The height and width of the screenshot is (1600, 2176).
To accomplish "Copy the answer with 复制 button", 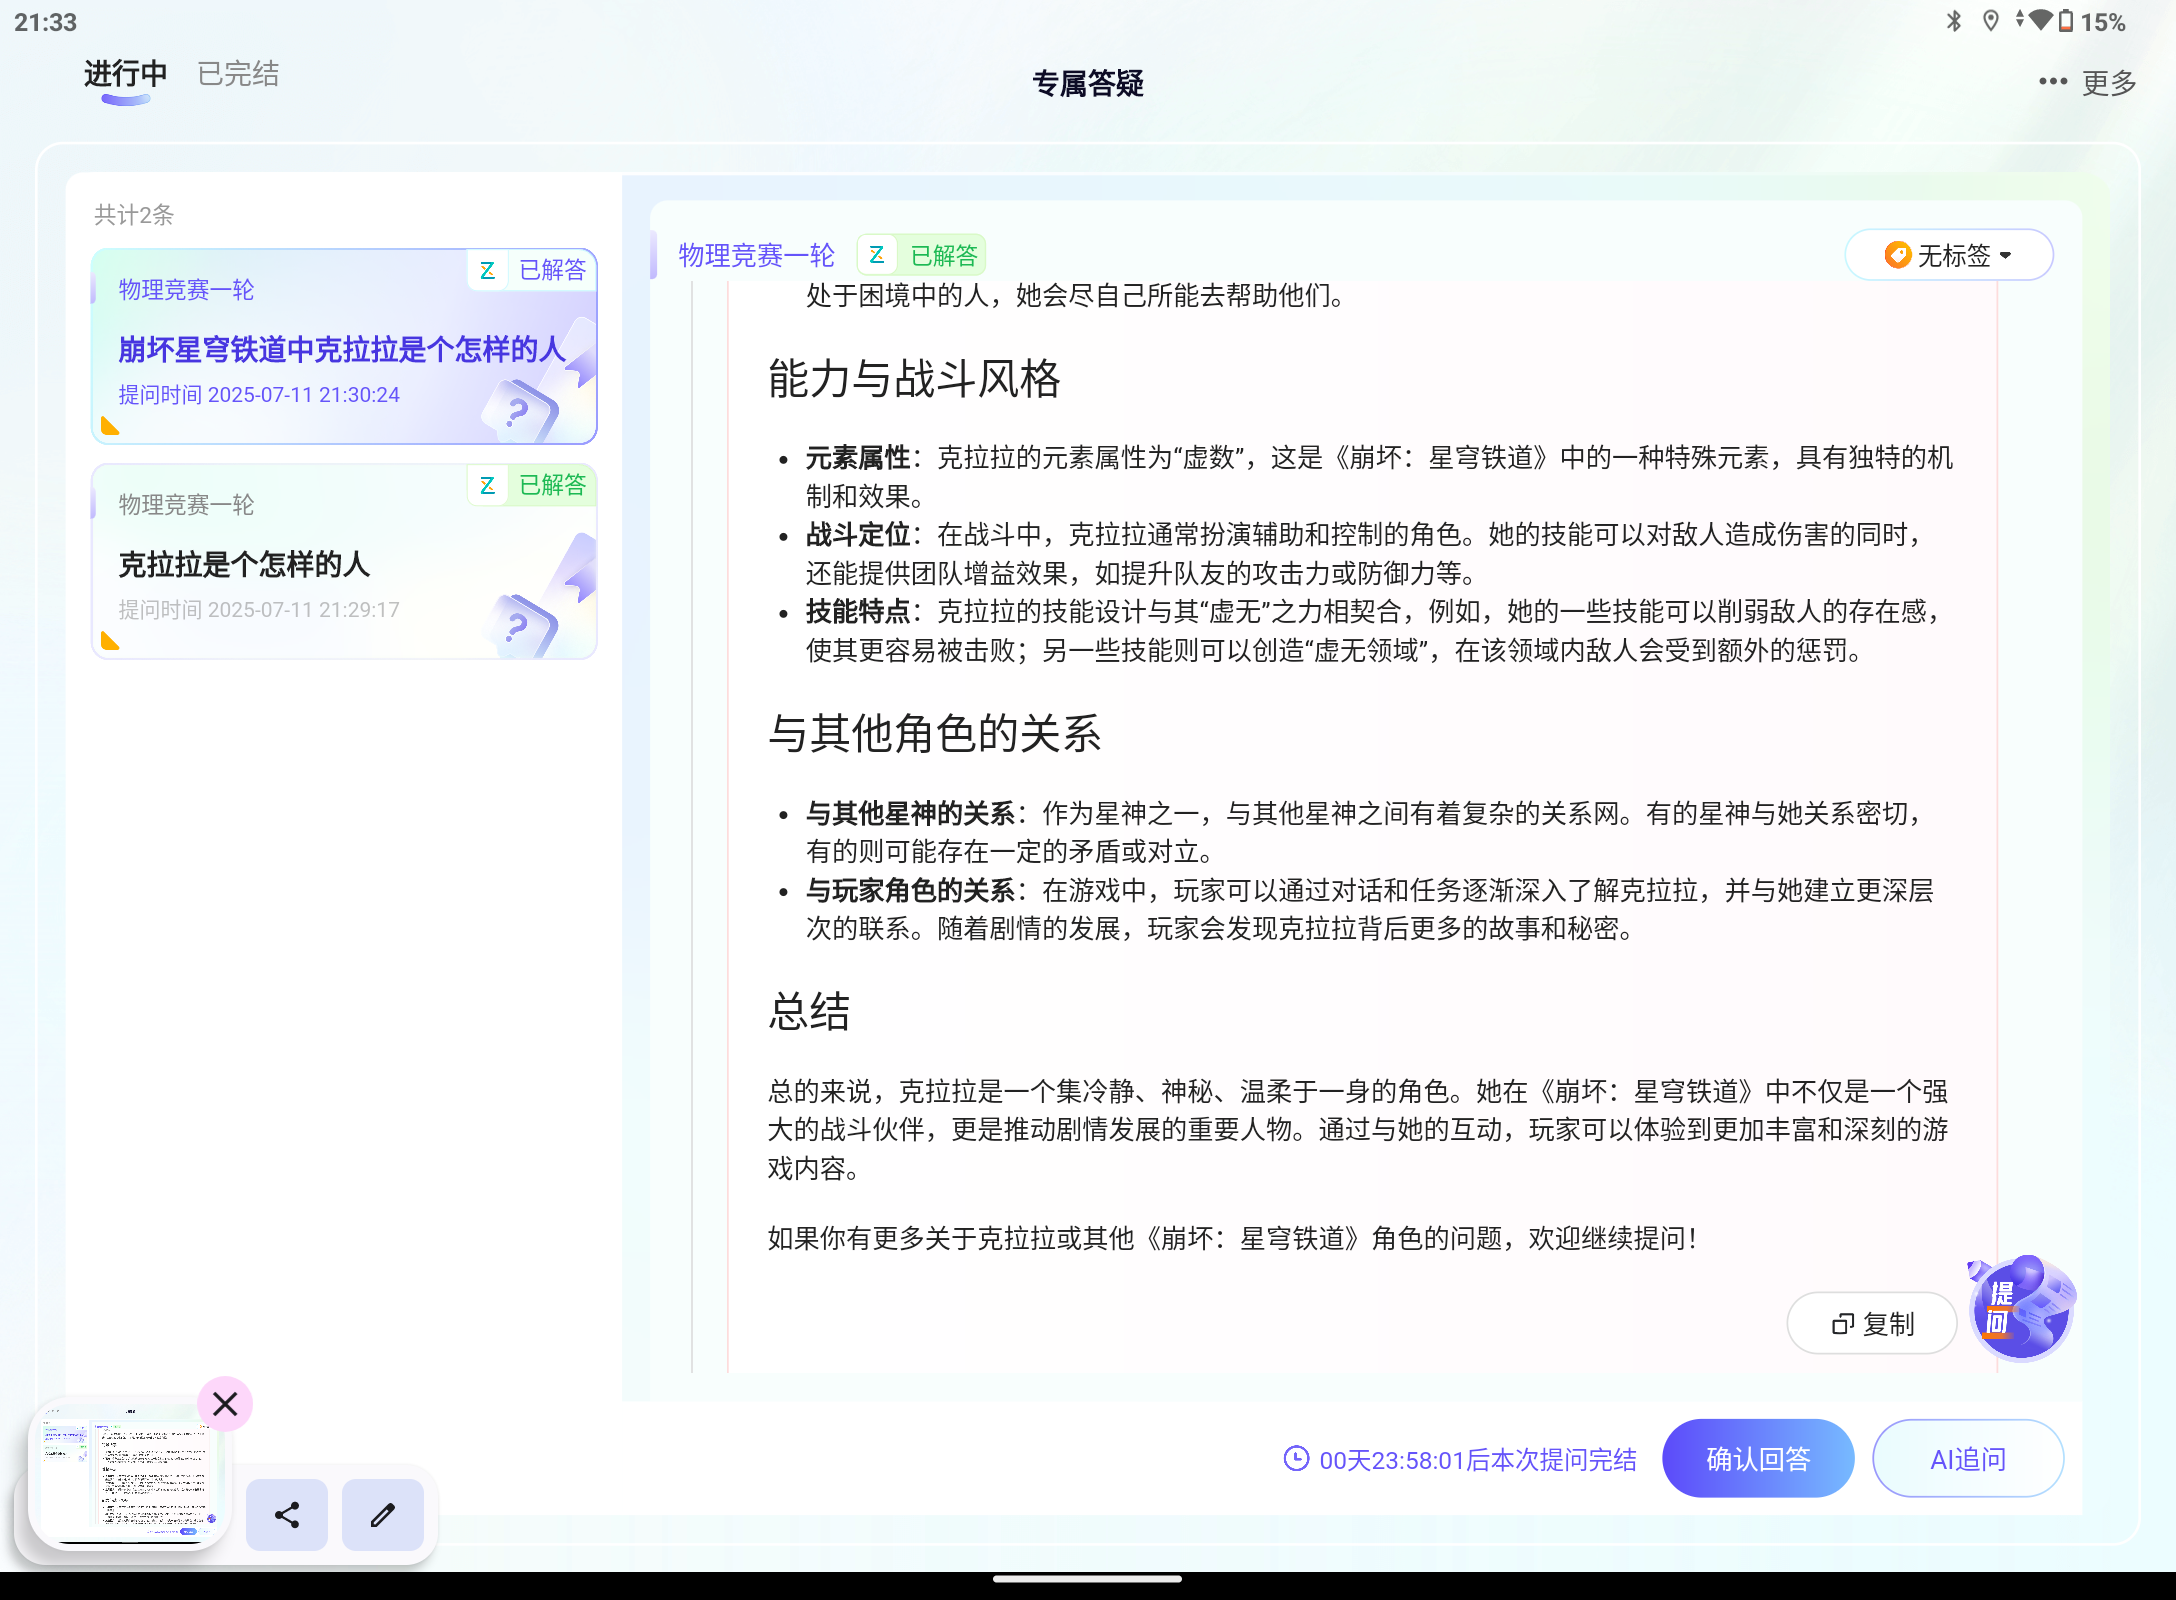I will [1871, 1323].
